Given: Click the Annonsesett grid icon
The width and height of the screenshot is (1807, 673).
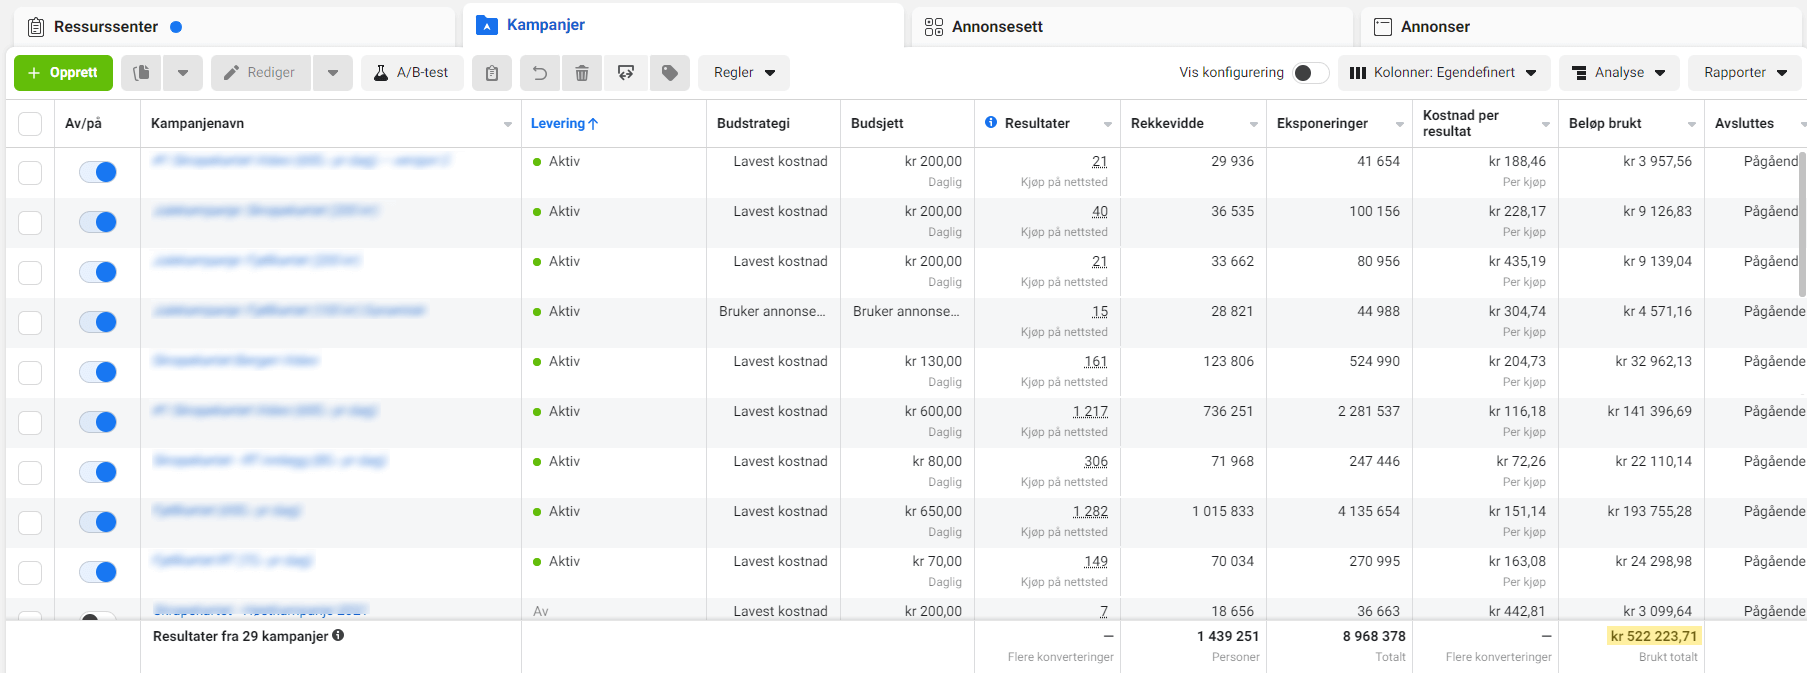Looking at the screenshot, I should click(934, 27).
